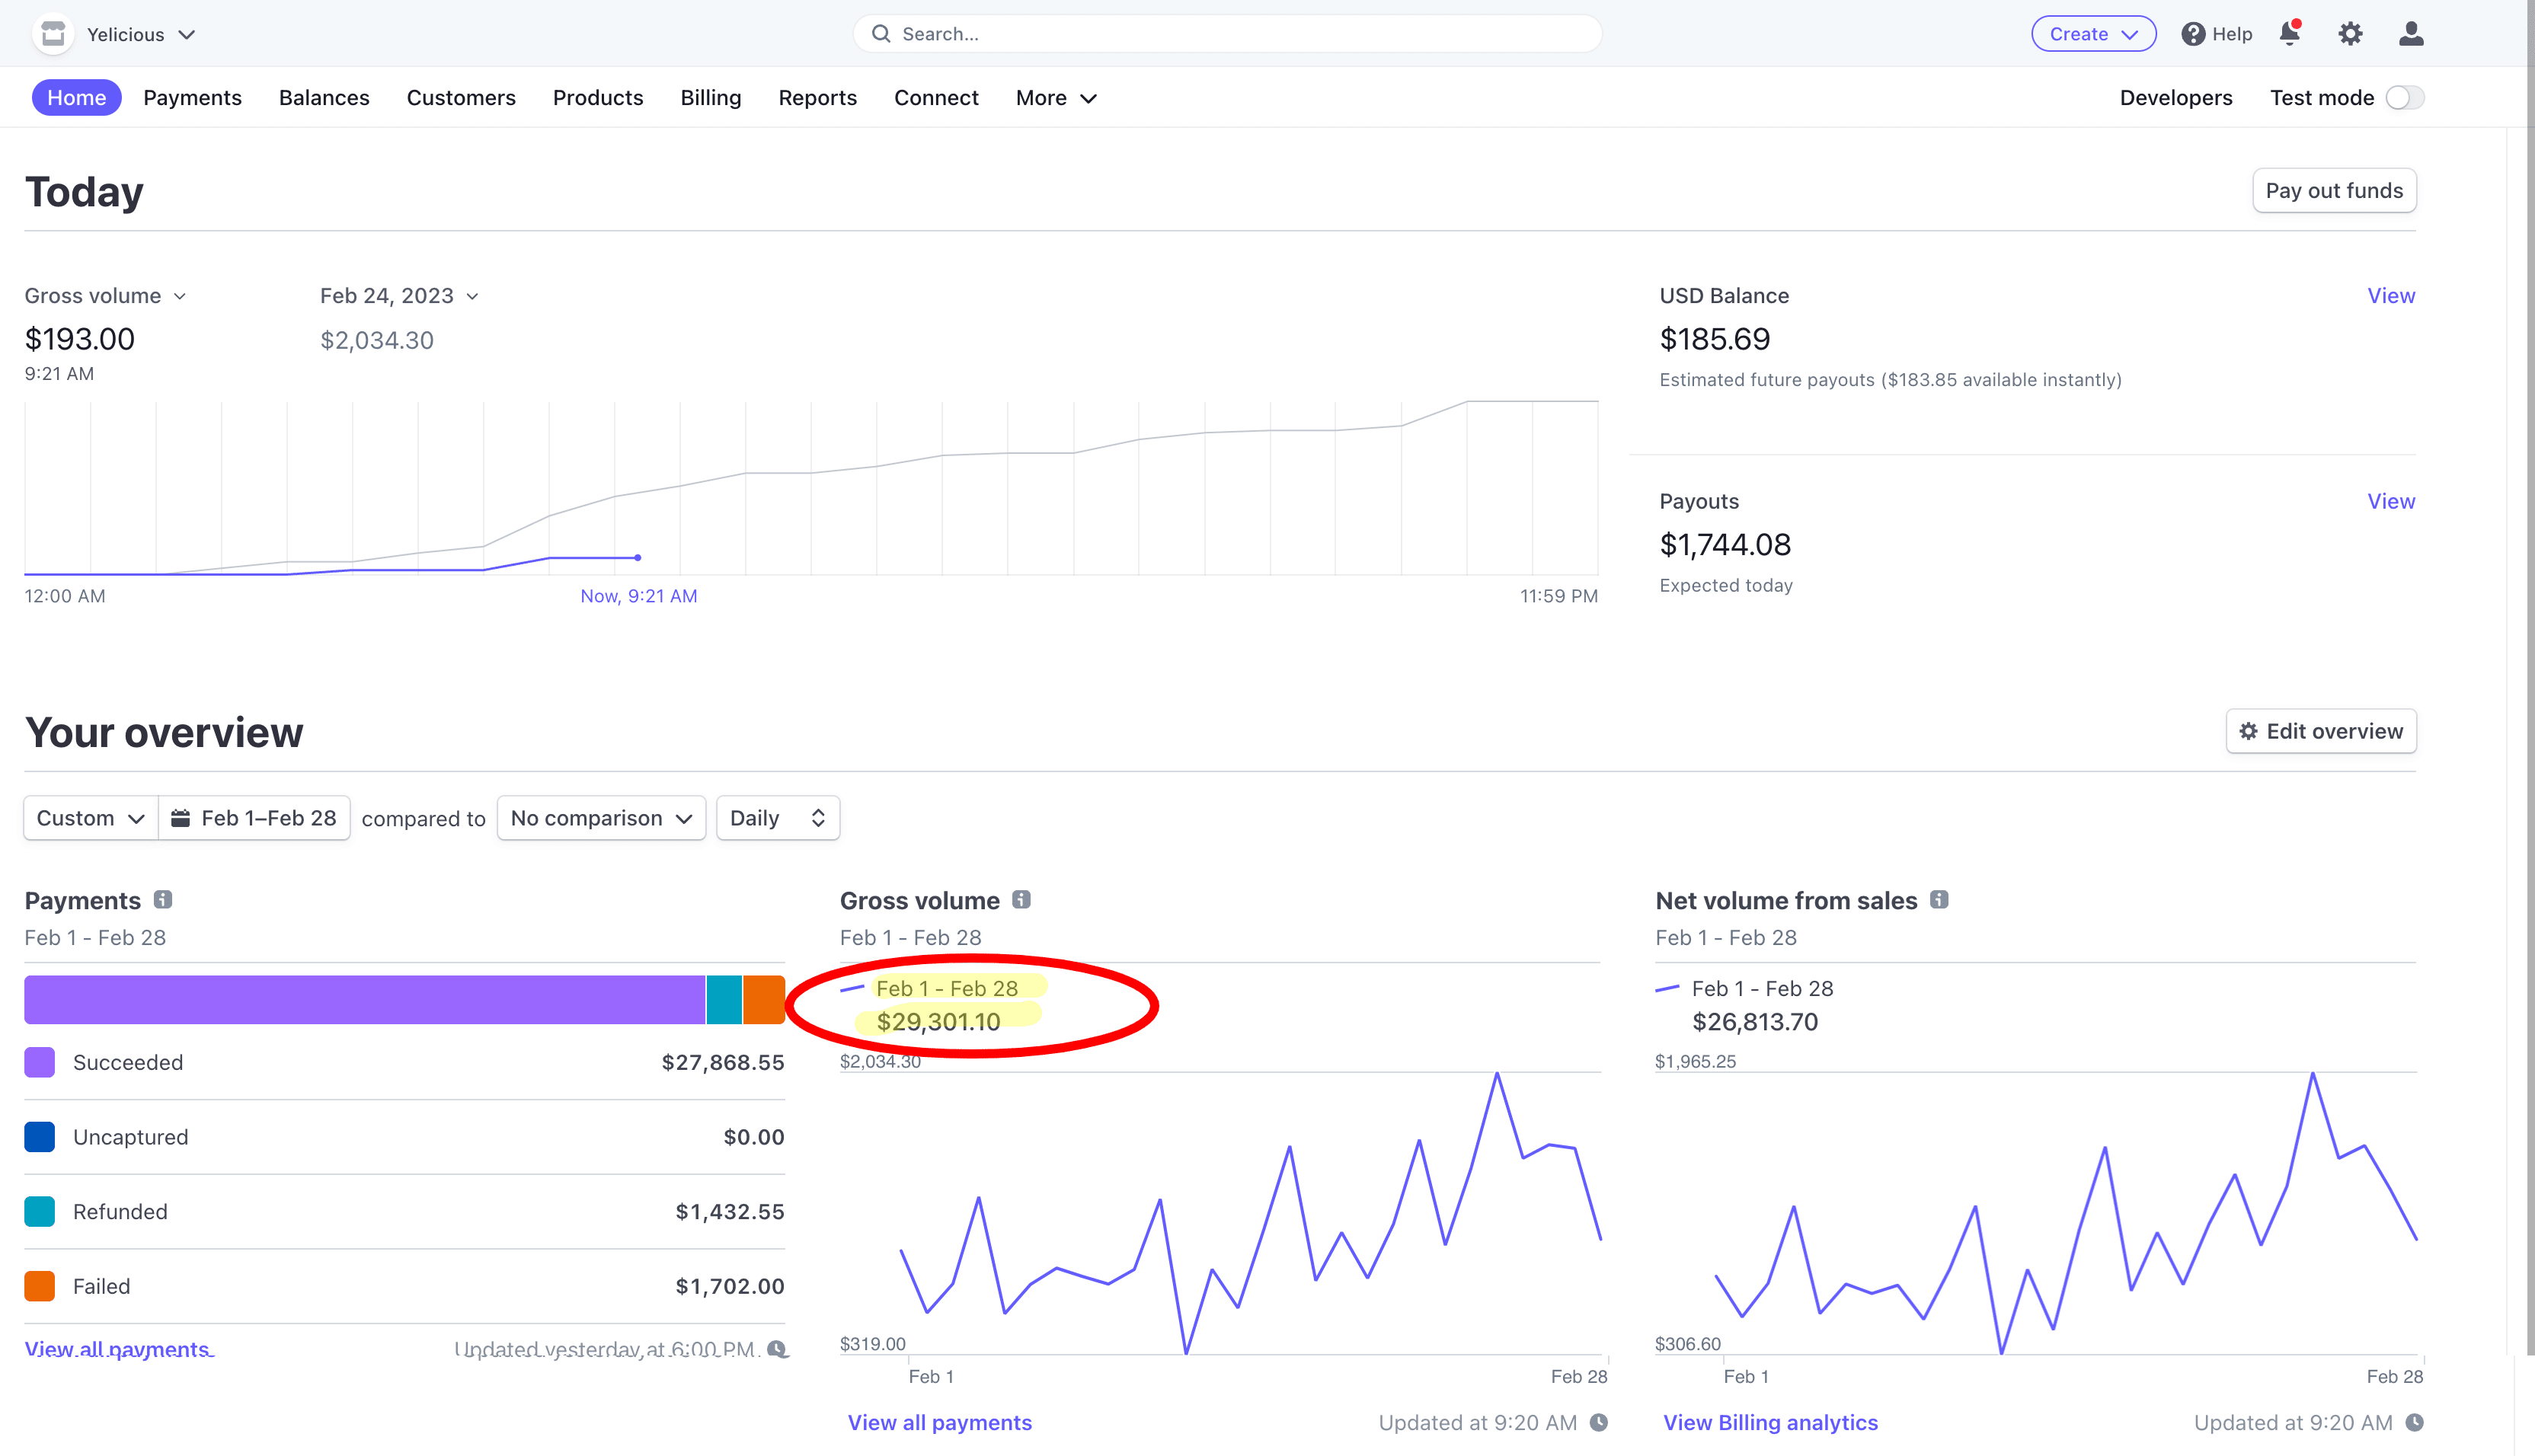Click info icon next to Payments heading

pos(163,900)
